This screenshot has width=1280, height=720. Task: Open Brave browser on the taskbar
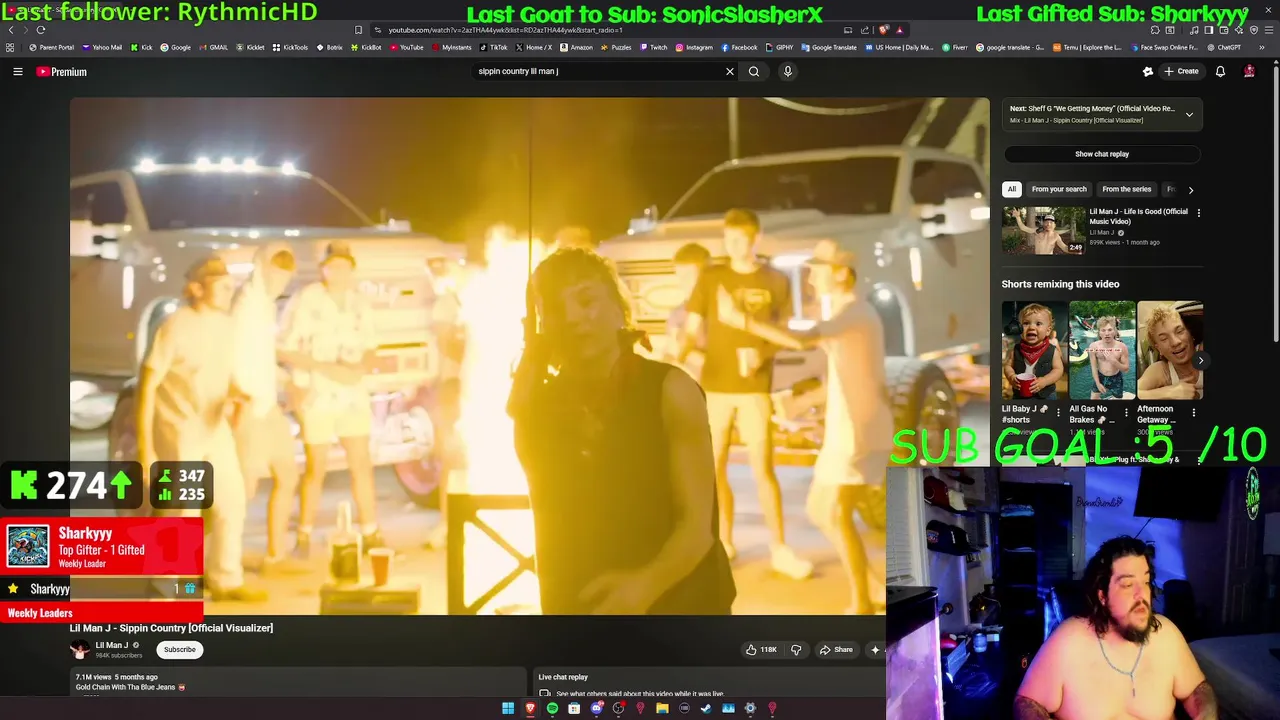point(530,709)
